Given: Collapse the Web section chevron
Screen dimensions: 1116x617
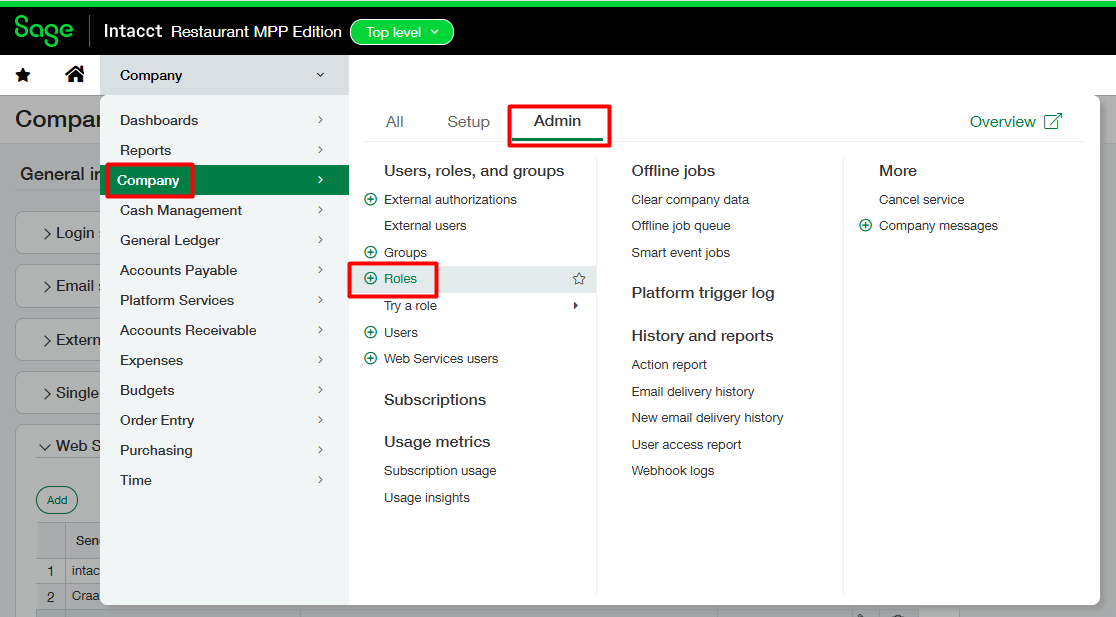Looking at the screenshot, I should (x=45, y=447).
